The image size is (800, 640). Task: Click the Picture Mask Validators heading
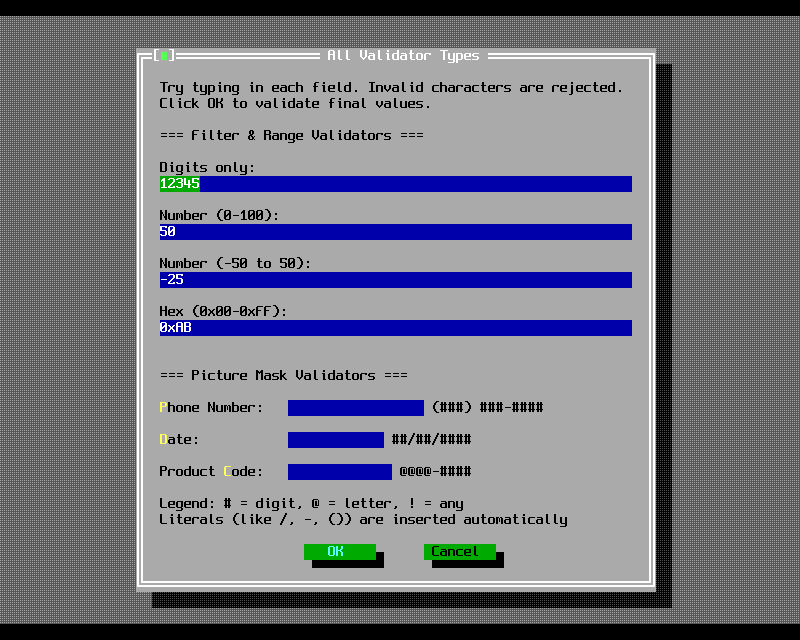[283, 376]
